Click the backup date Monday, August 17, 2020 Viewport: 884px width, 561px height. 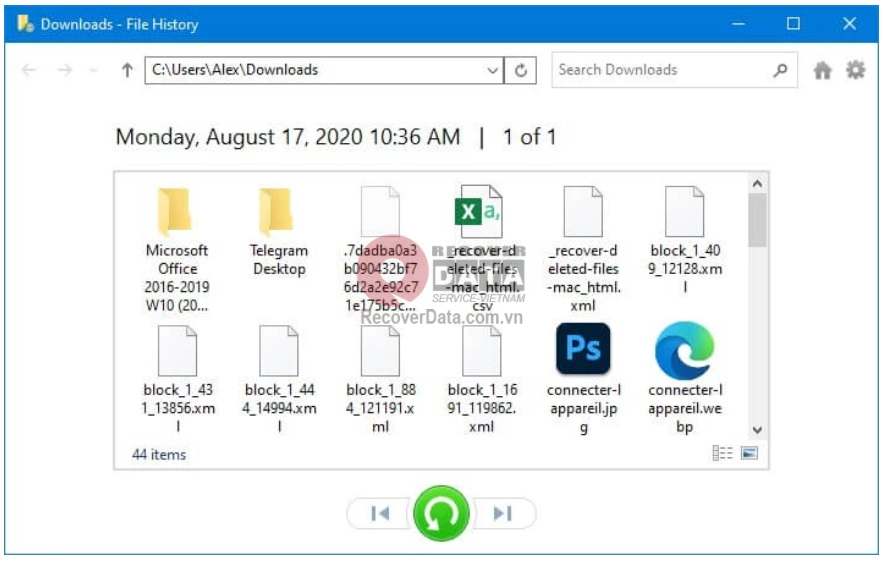click(x=288, y=137)
